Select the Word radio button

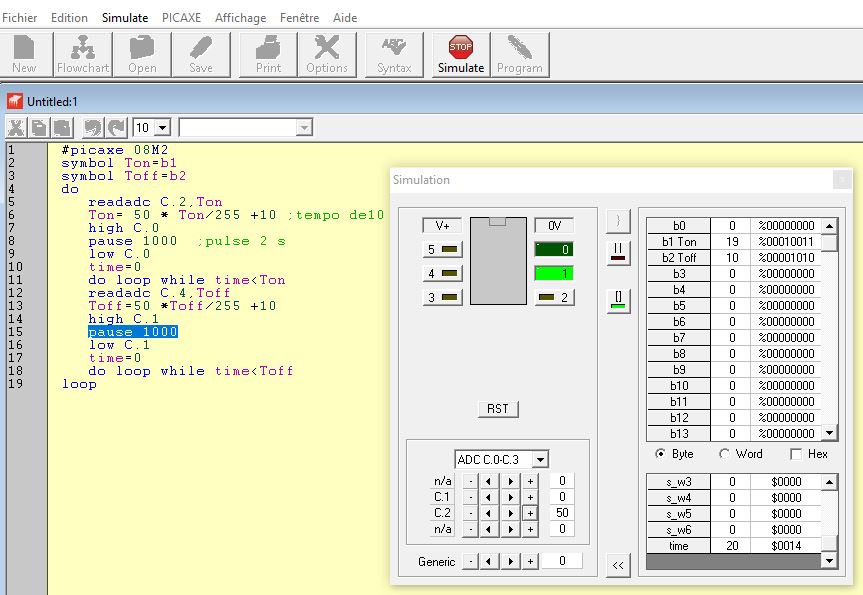coord(725,453)
